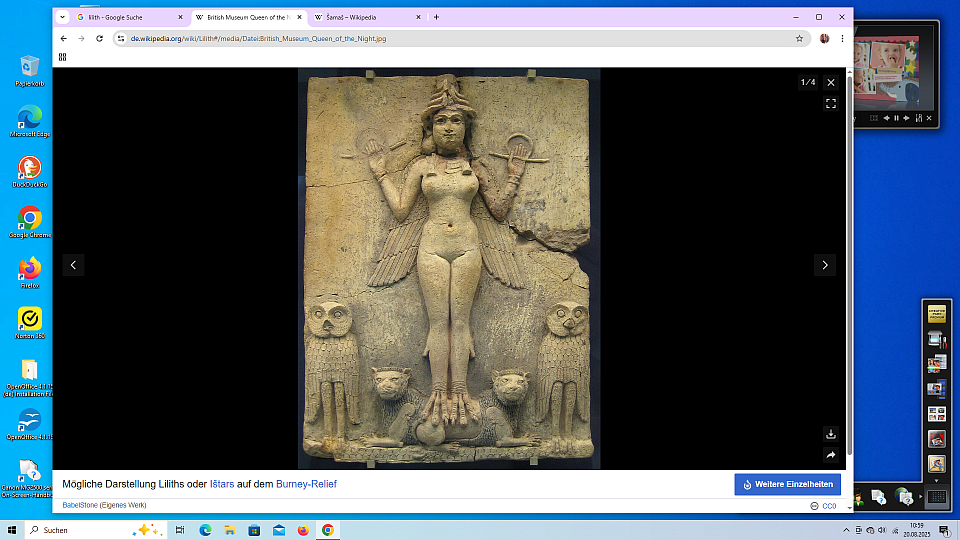Viewport: 960px width, 540px height.
Task: Select the Microsoft Edge desktop shortcut
Action: pos(29,121)
